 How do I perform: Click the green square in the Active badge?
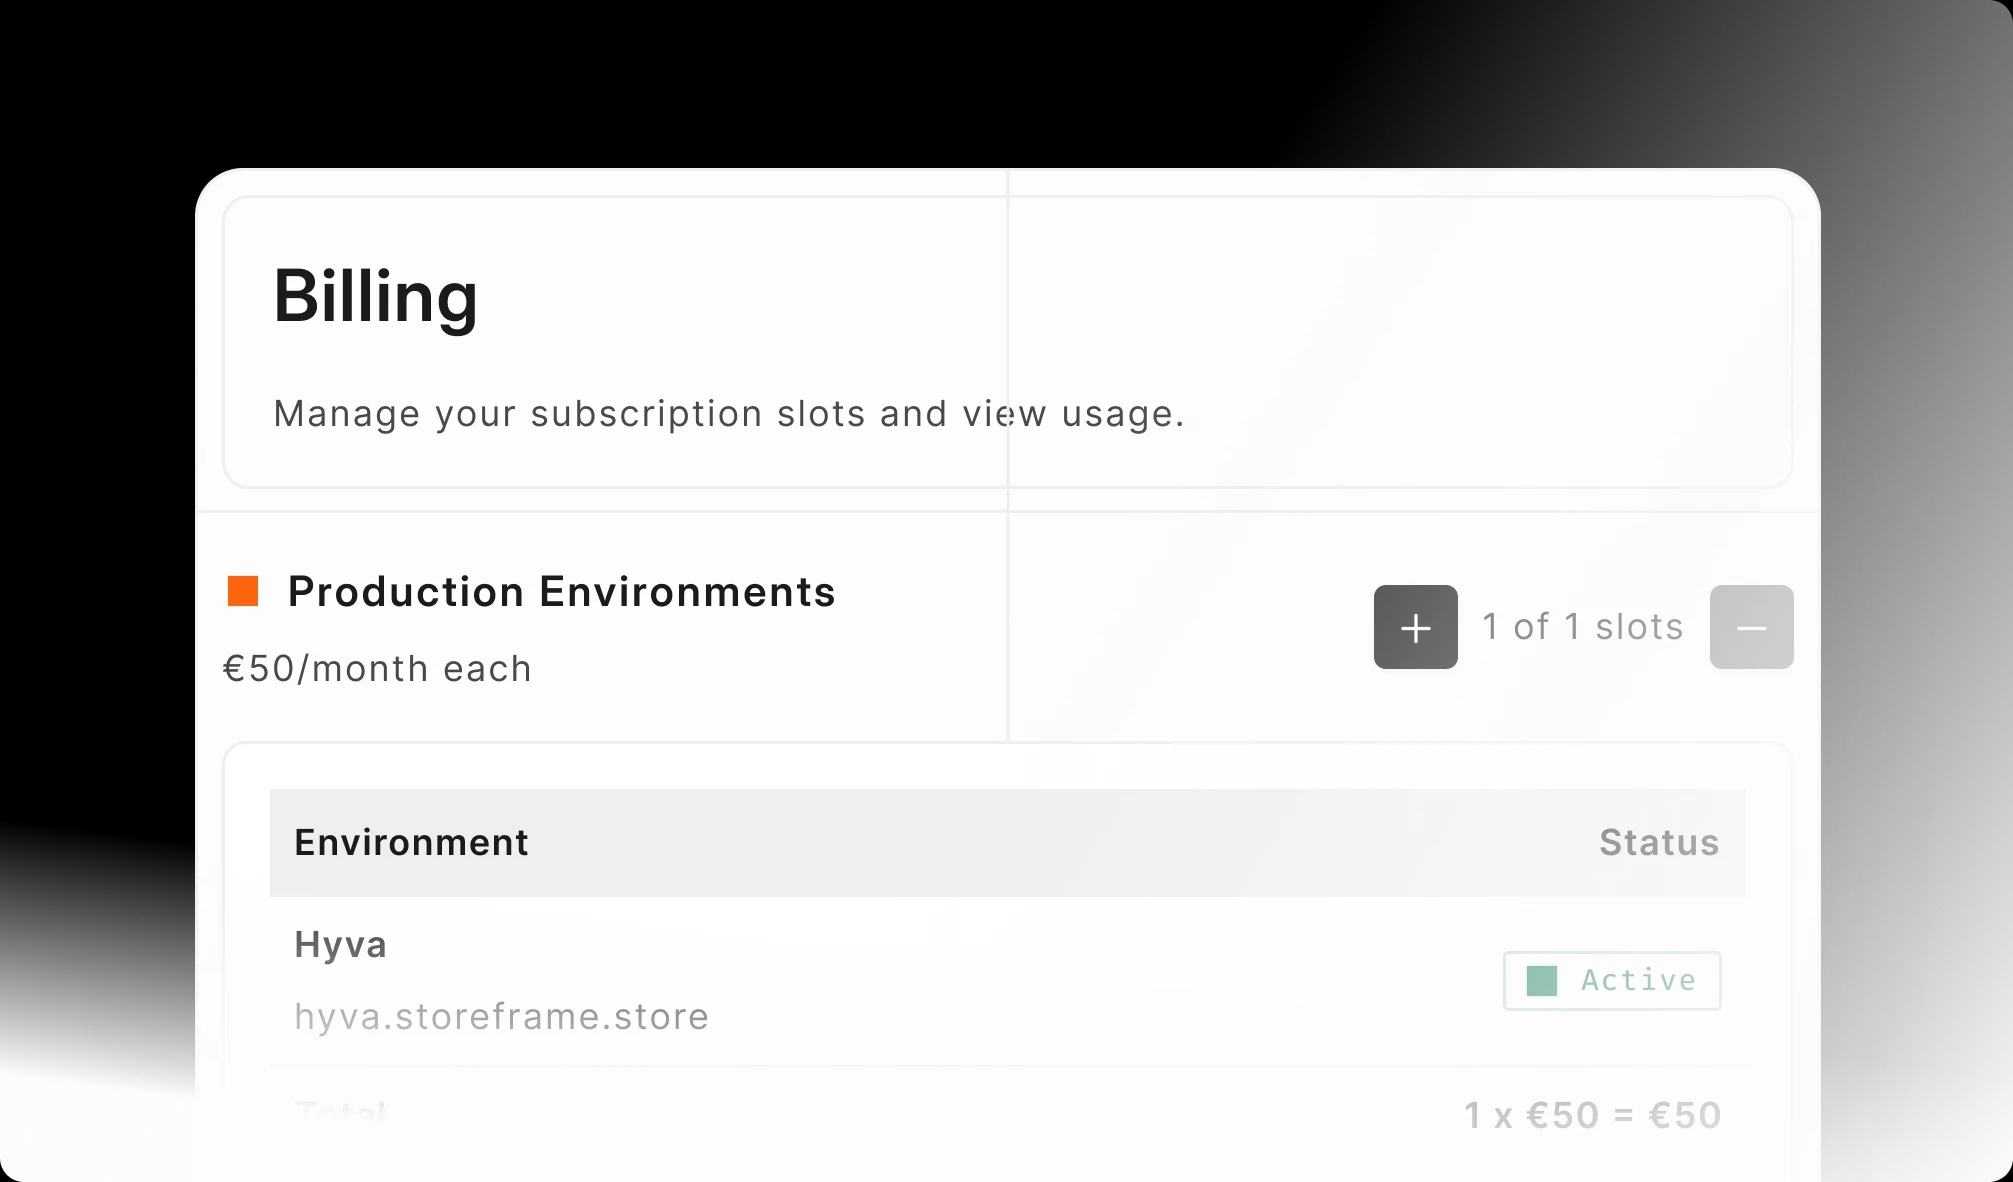click(1542, 981)
